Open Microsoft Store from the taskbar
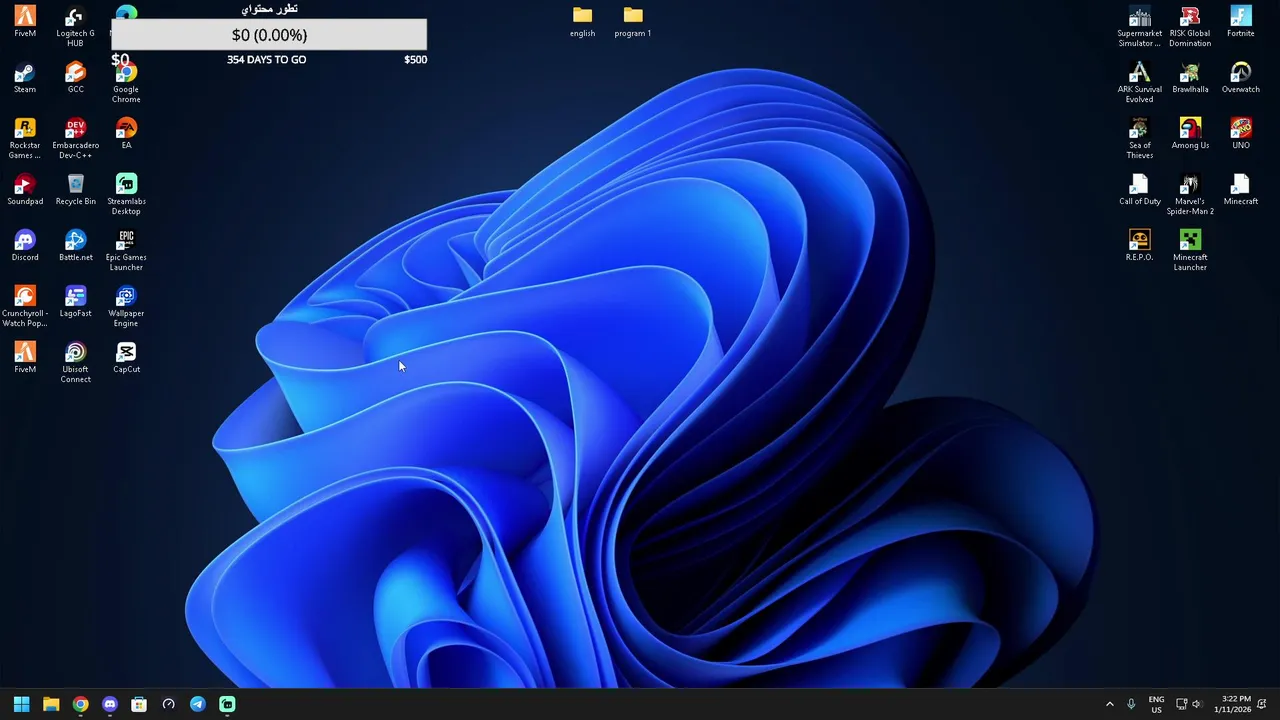The height and width of the screenshot is (720, 1280). (x=139, y=704)
